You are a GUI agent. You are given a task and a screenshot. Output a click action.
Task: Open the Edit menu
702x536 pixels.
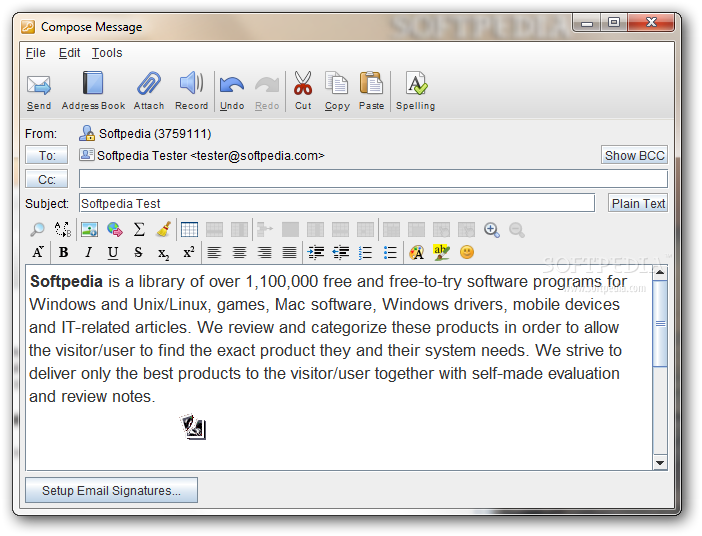click(69, 53)
